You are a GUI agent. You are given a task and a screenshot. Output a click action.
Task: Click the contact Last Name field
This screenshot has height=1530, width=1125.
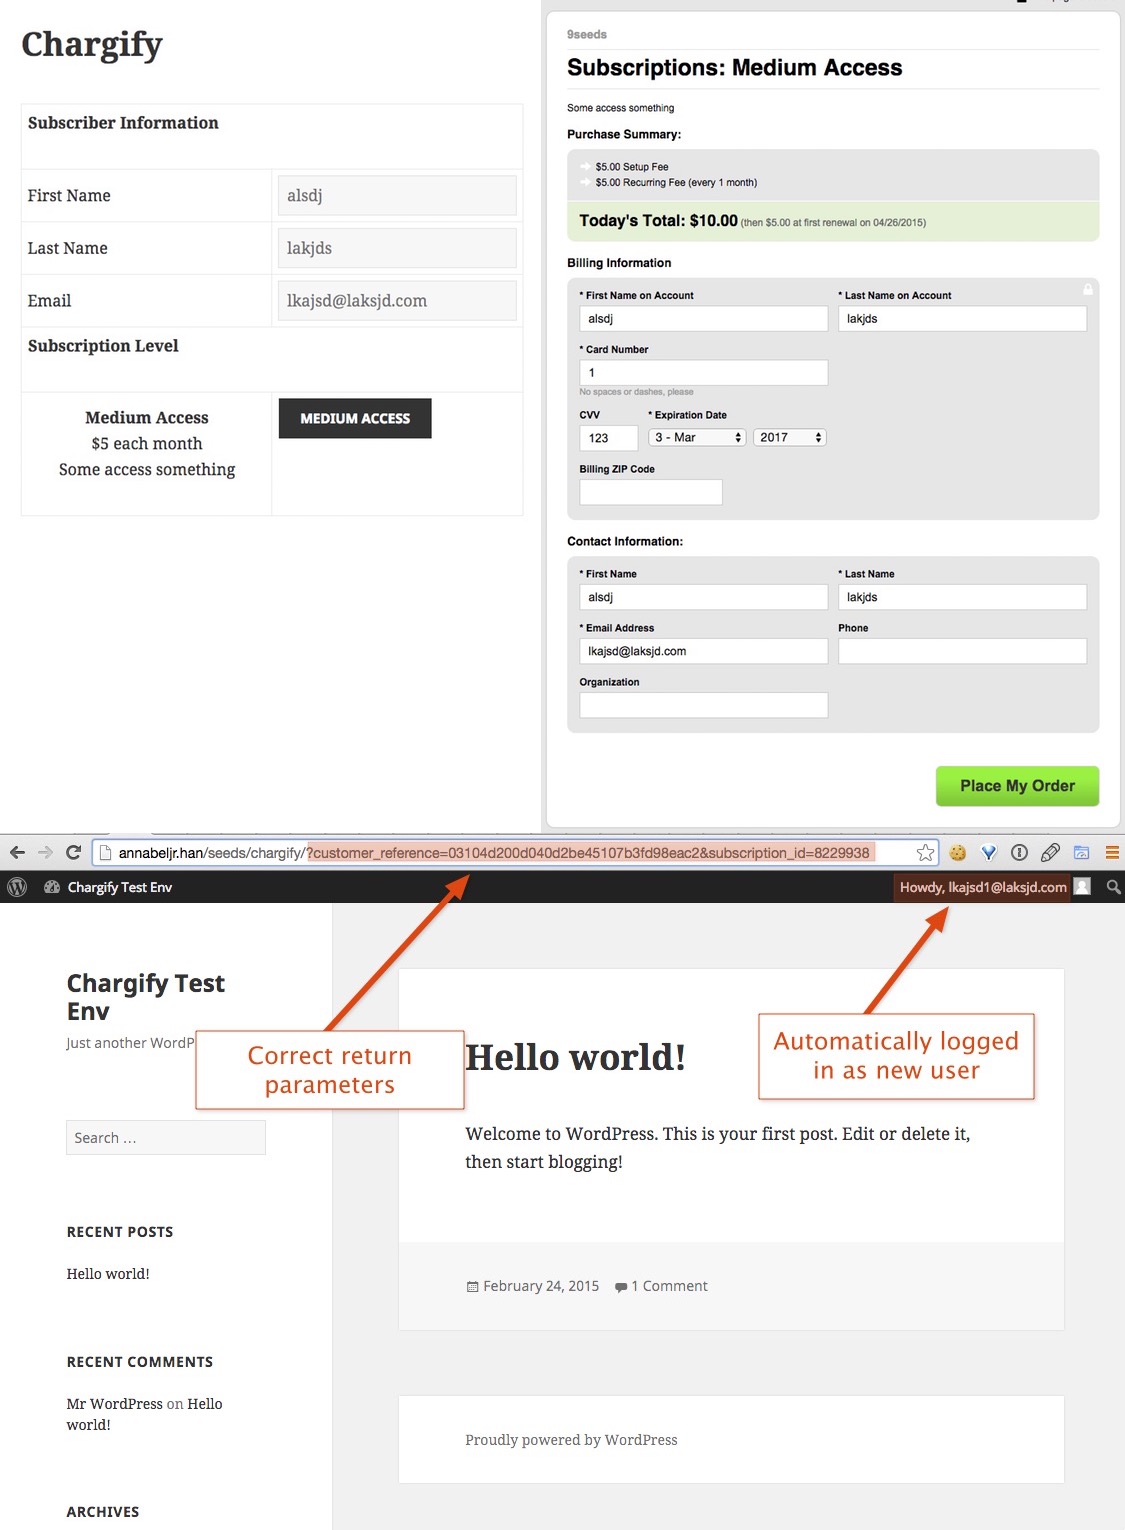coord(962,597)
